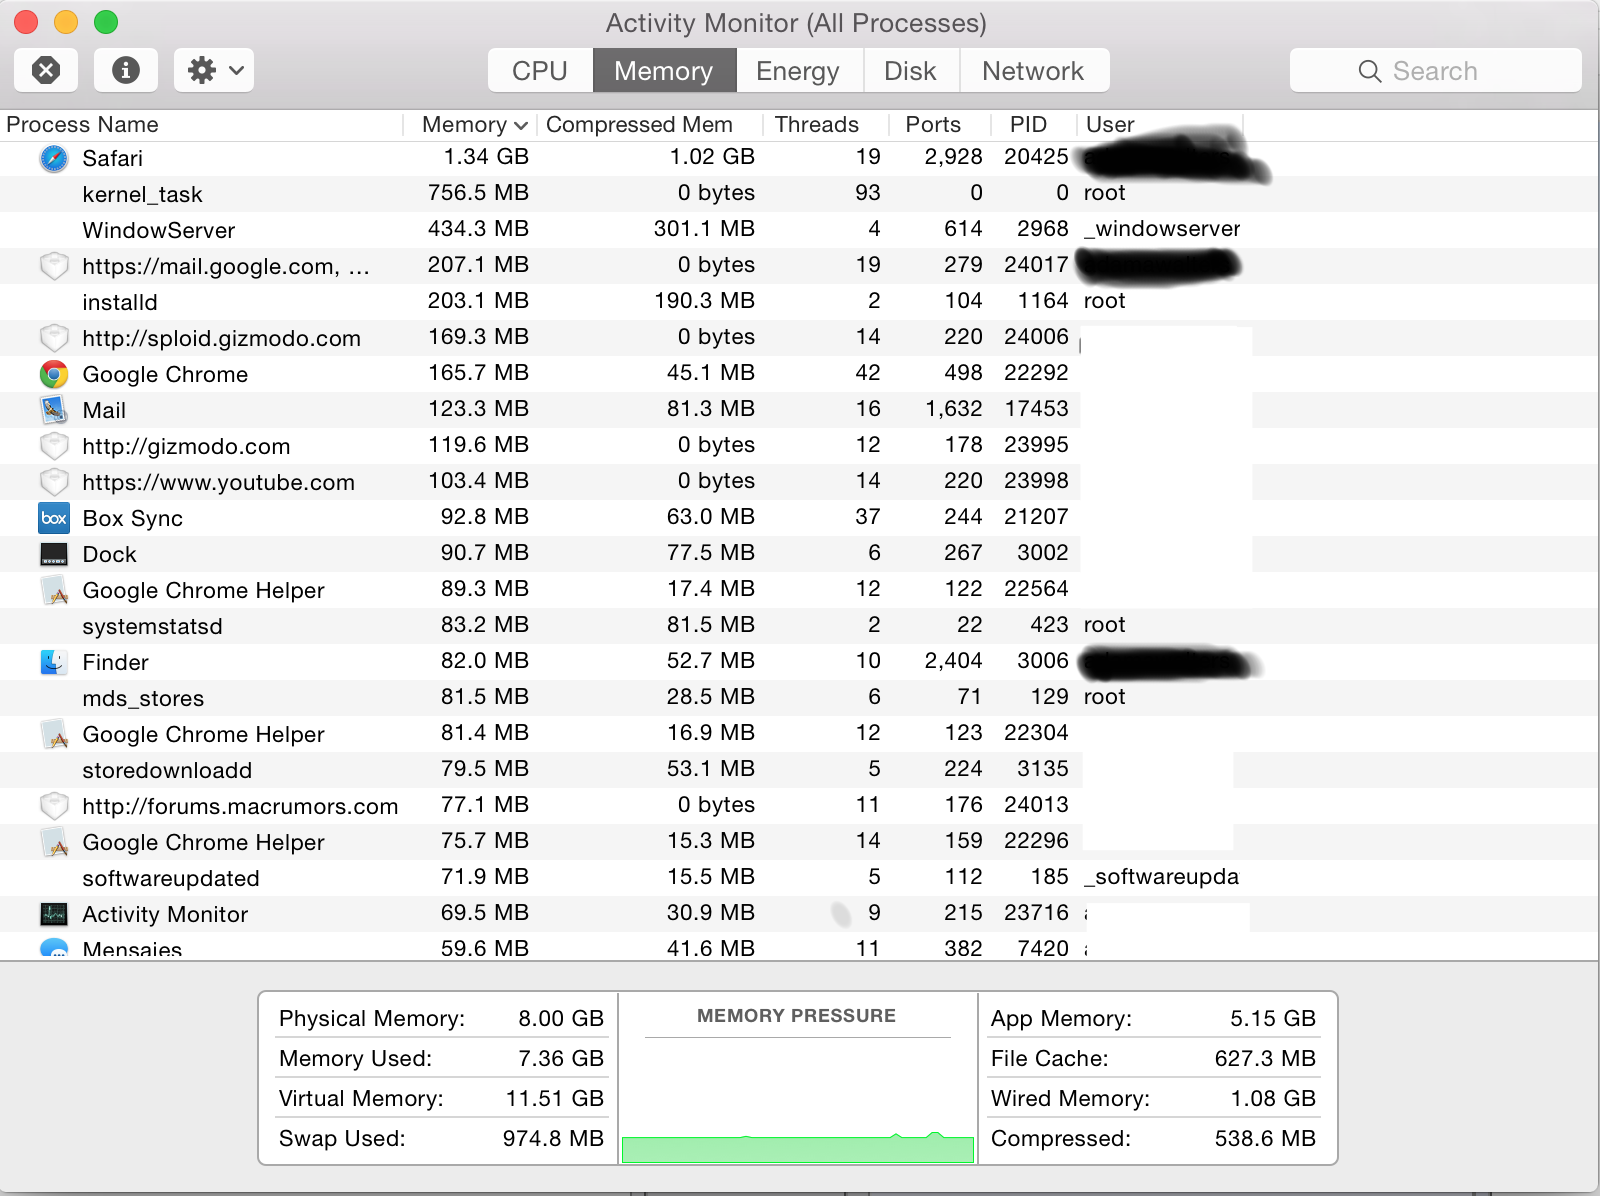Click the Swap Used 974.8 MB value

coord(553,1138)
